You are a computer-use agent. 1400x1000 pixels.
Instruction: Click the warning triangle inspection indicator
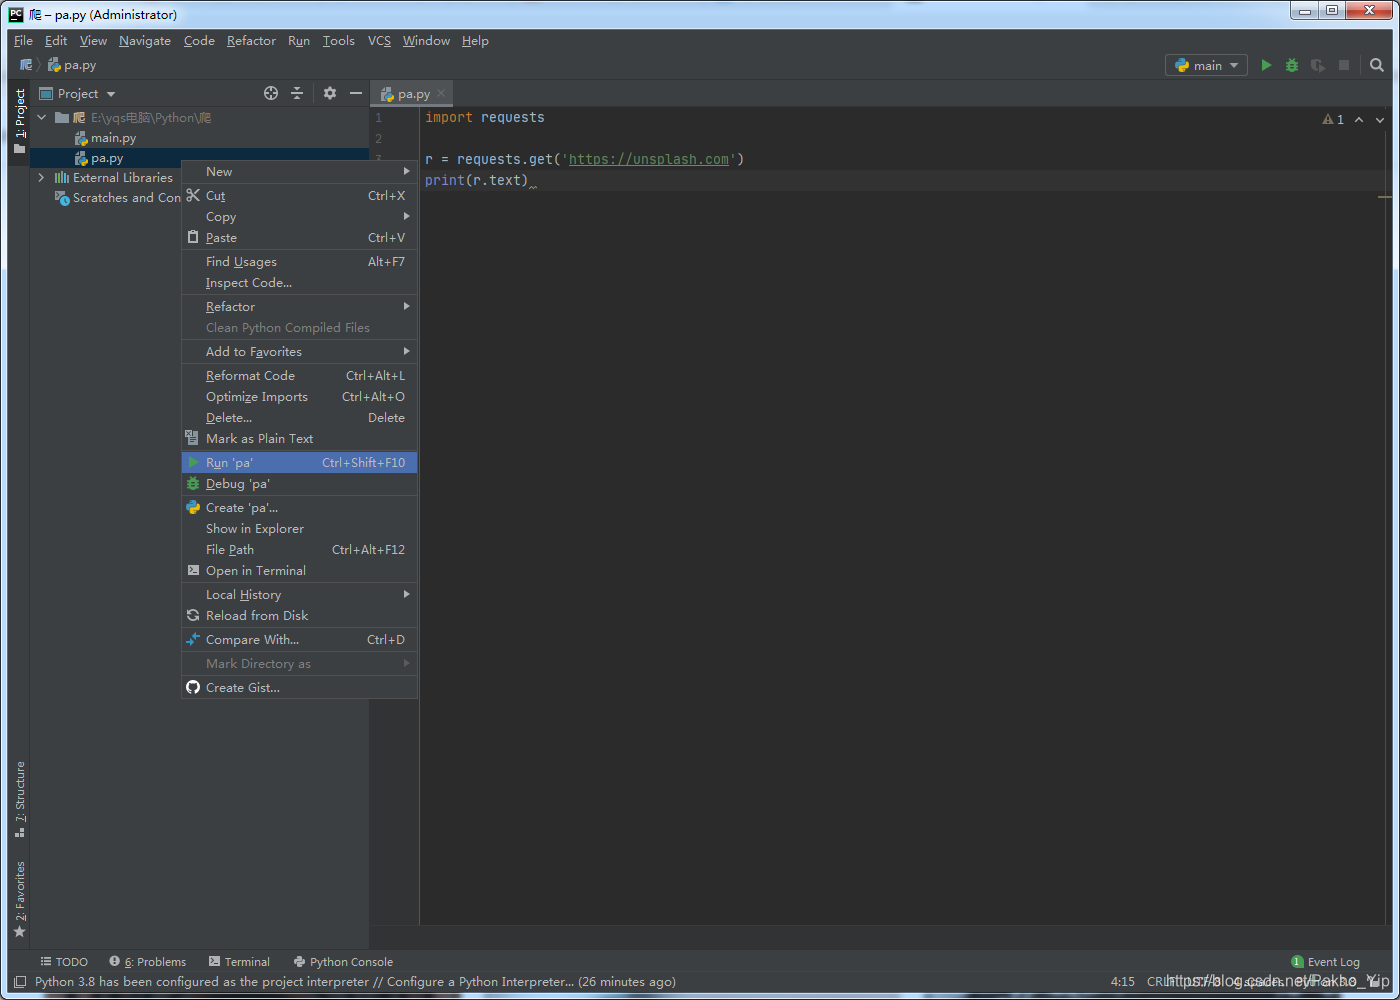1328,119
